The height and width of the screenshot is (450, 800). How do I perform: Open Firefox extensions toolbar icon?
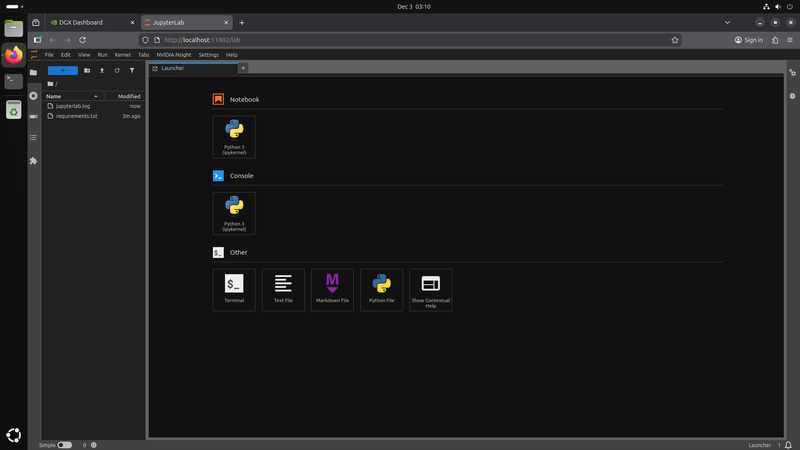[x=775, y=40]
